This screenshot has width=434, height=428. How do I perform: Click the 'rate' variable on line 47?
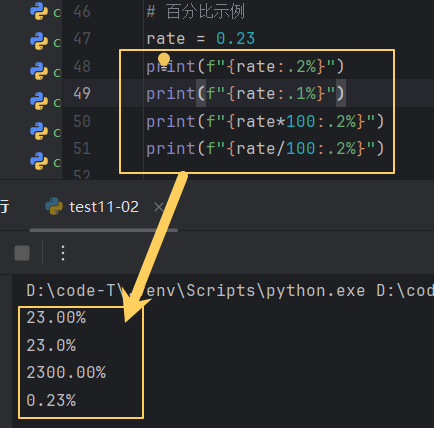166,39
